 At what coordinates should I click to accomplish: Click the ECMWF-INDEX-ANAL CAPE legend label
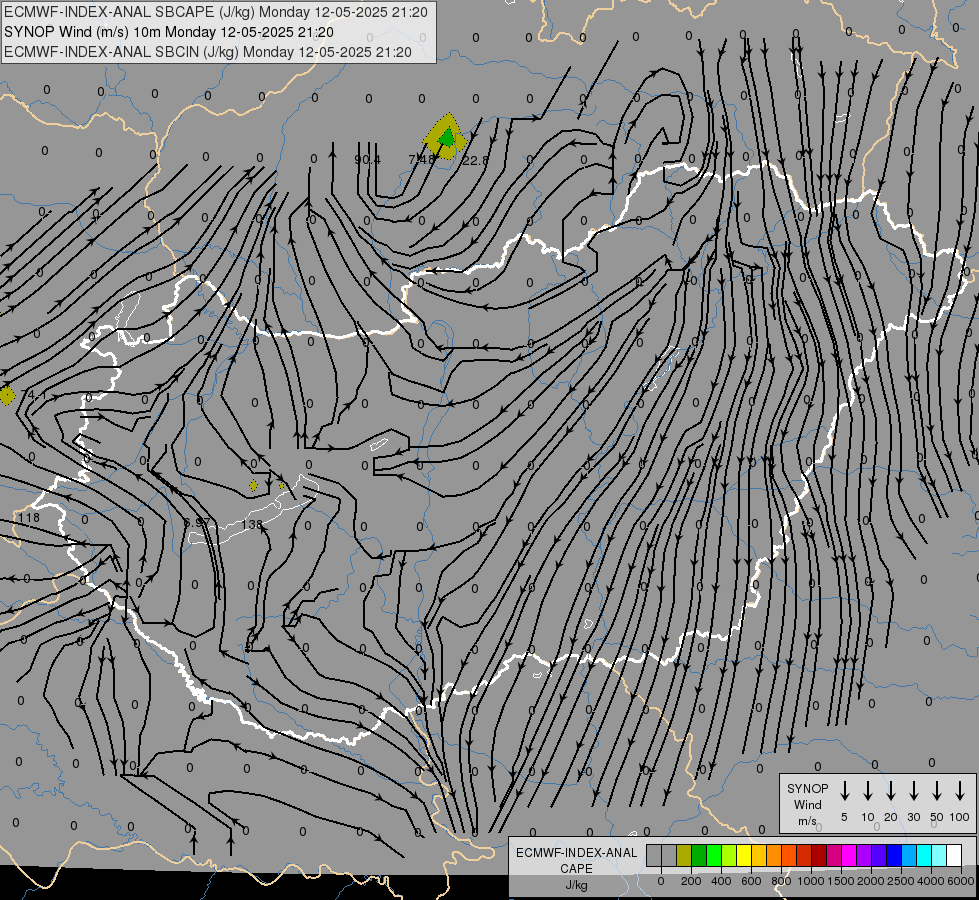576,860
